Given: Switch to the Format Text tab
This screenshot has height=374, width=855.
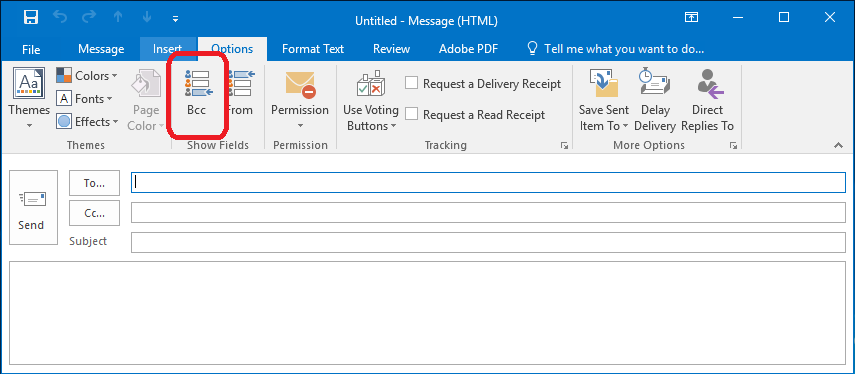Looking at the screenshot, I should [x=313, y=49].
